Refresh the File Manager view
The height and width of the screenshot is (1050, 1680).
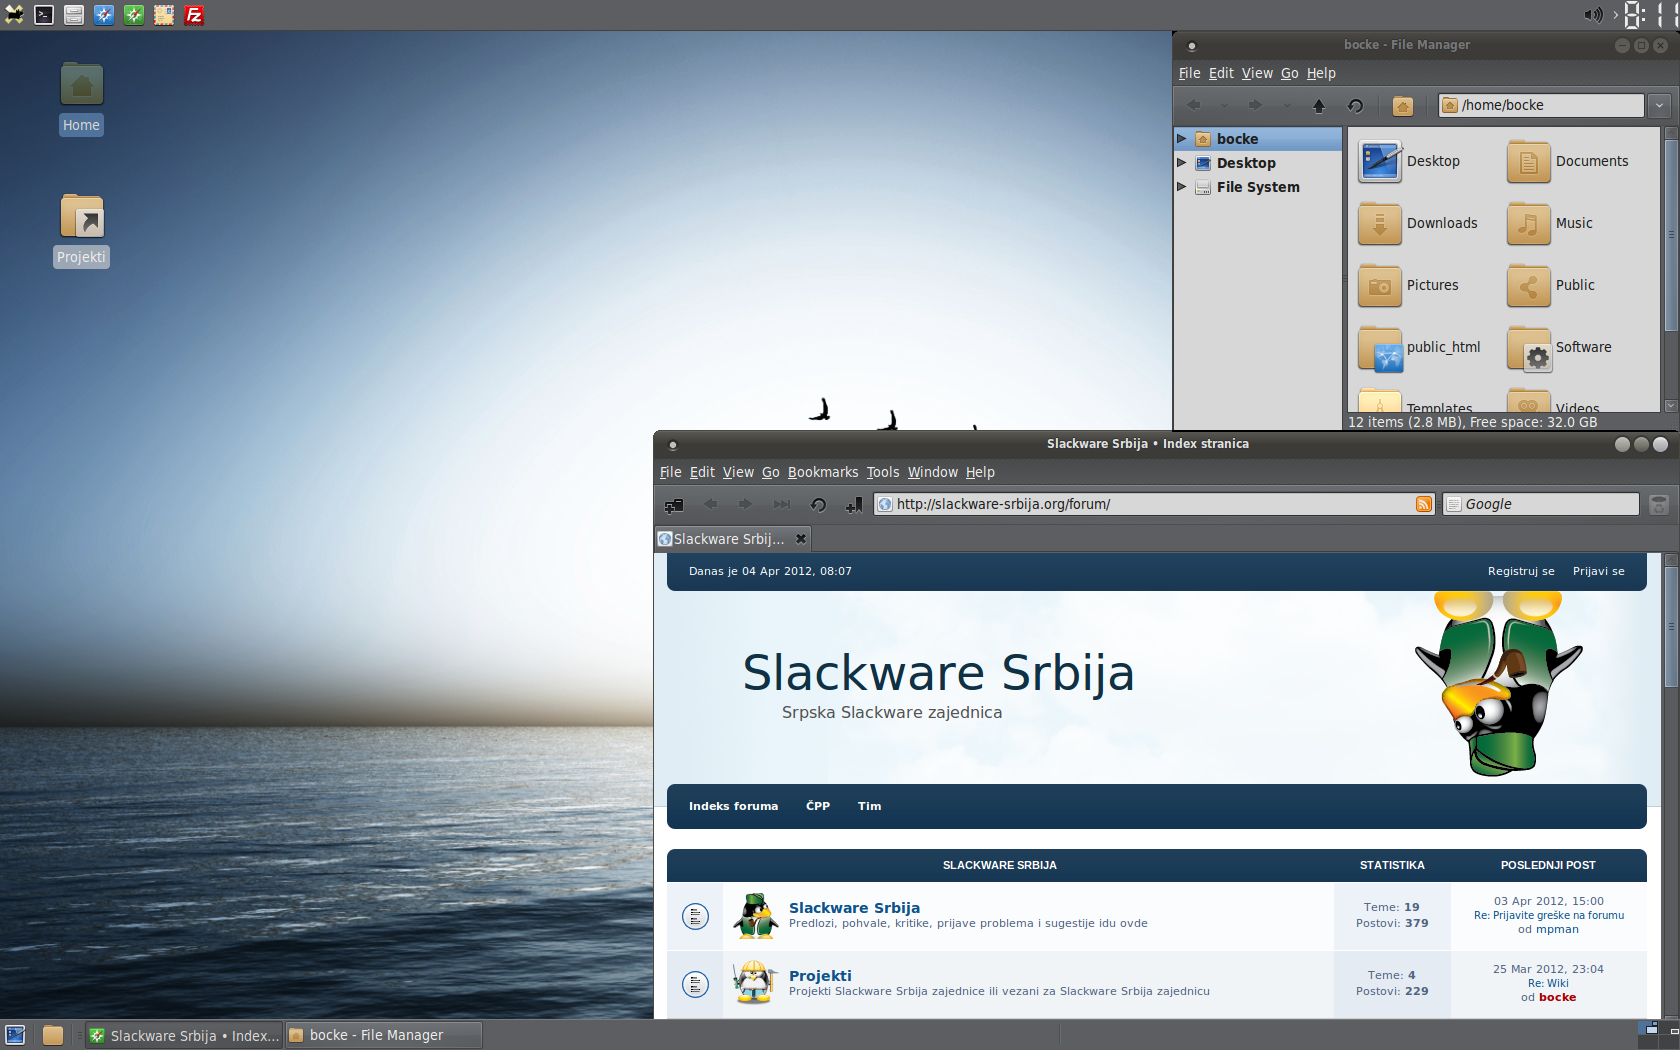pyautogui.click(x=1355, y=106)
